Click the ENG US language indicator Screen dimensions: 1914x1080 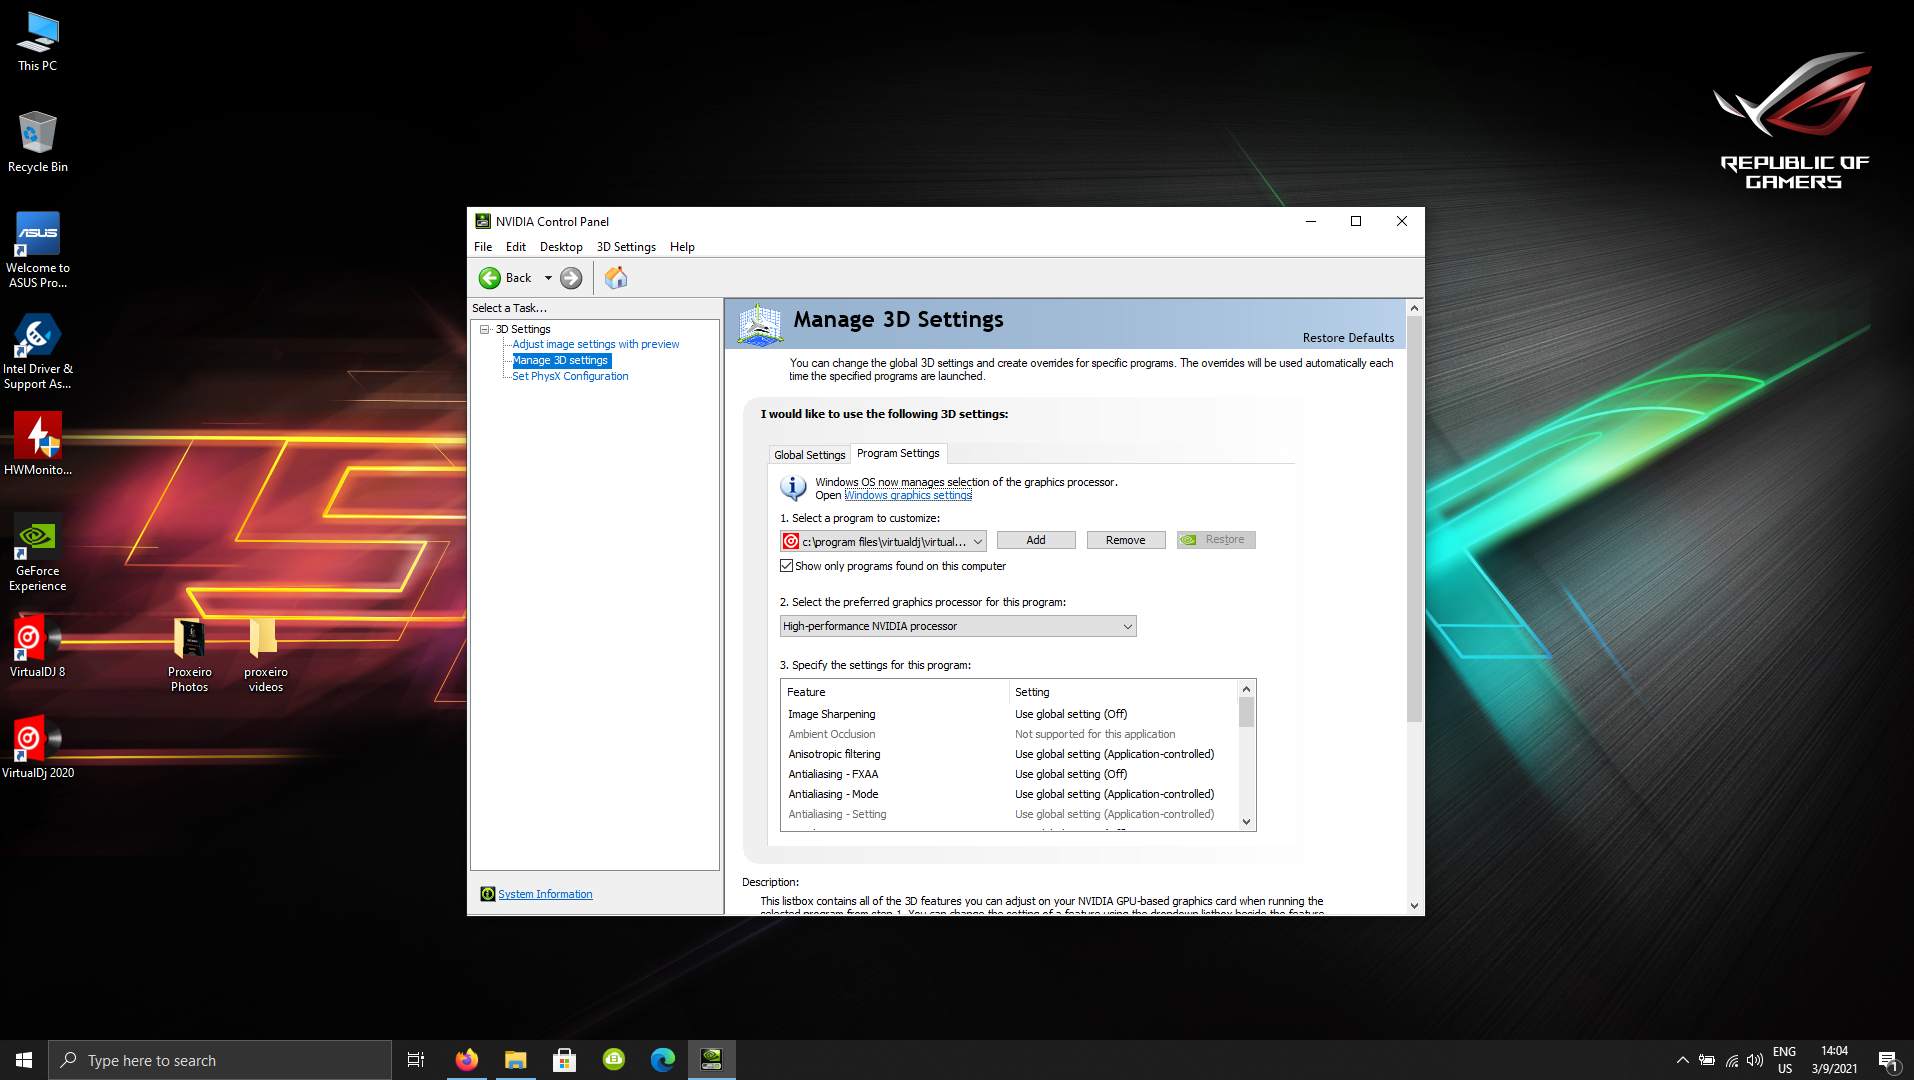[x=1785, y=1060]
